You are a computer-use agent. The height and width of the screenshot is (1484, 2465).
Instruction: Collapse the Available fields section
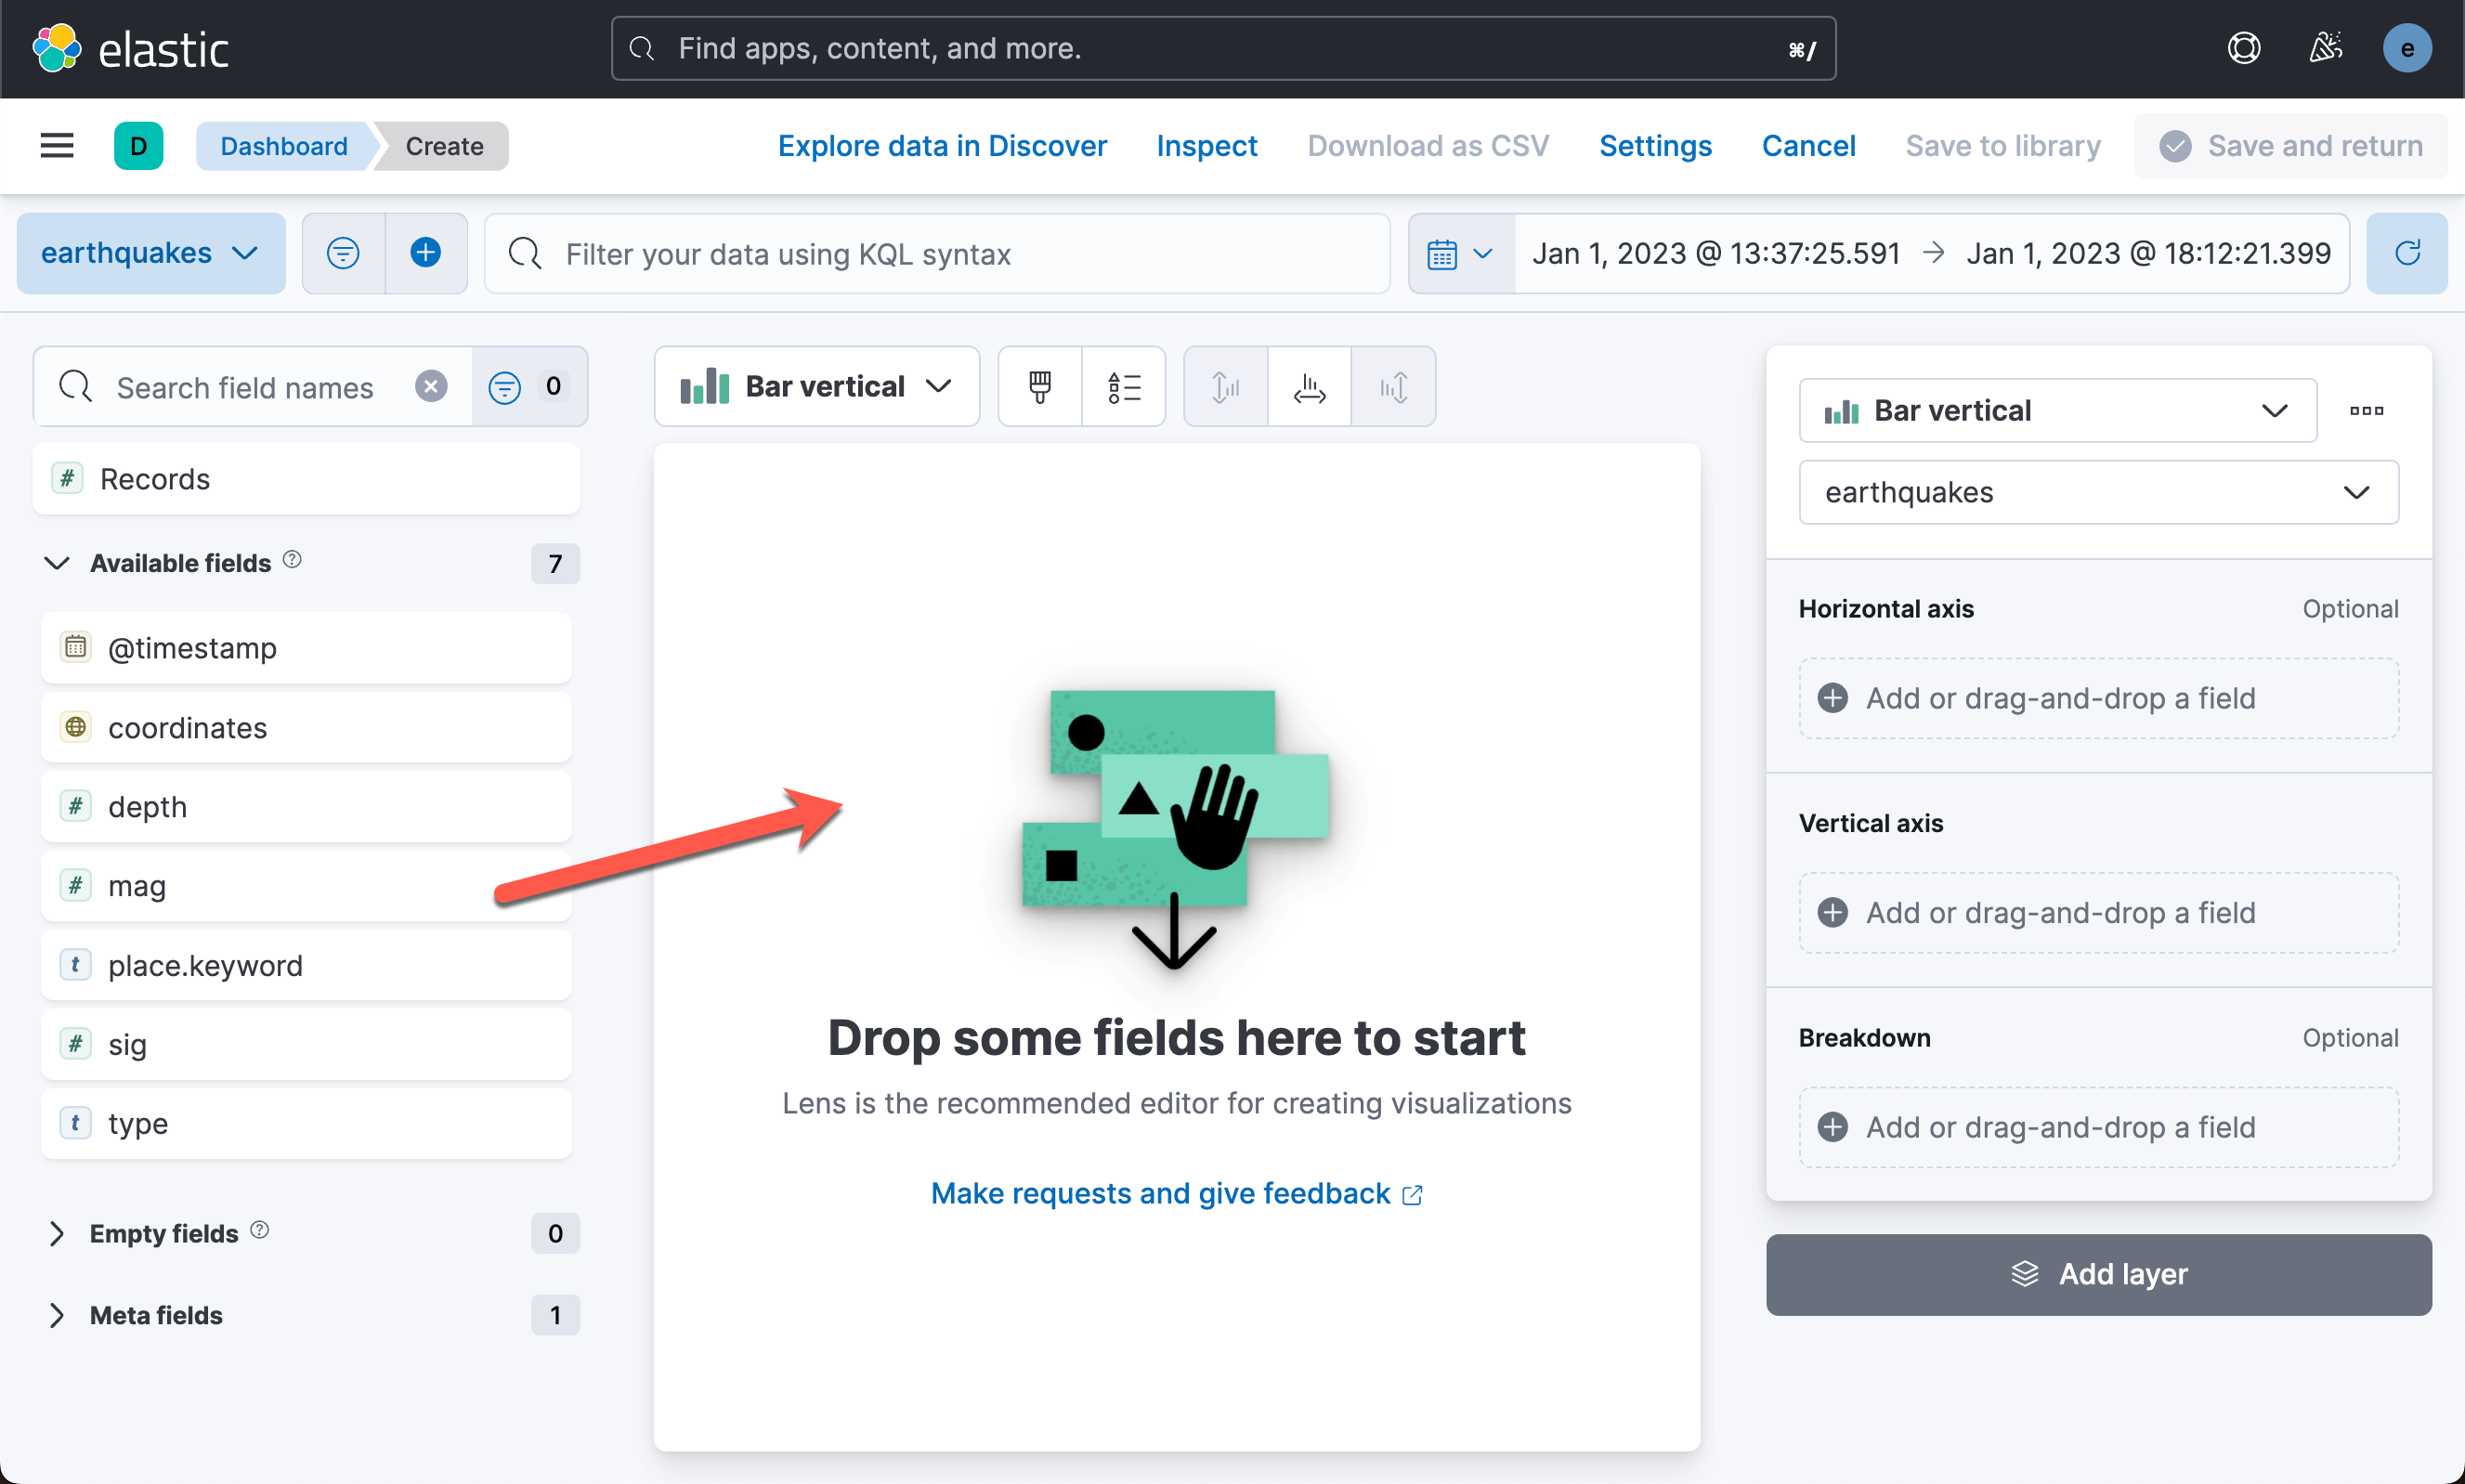coord(58,563)
